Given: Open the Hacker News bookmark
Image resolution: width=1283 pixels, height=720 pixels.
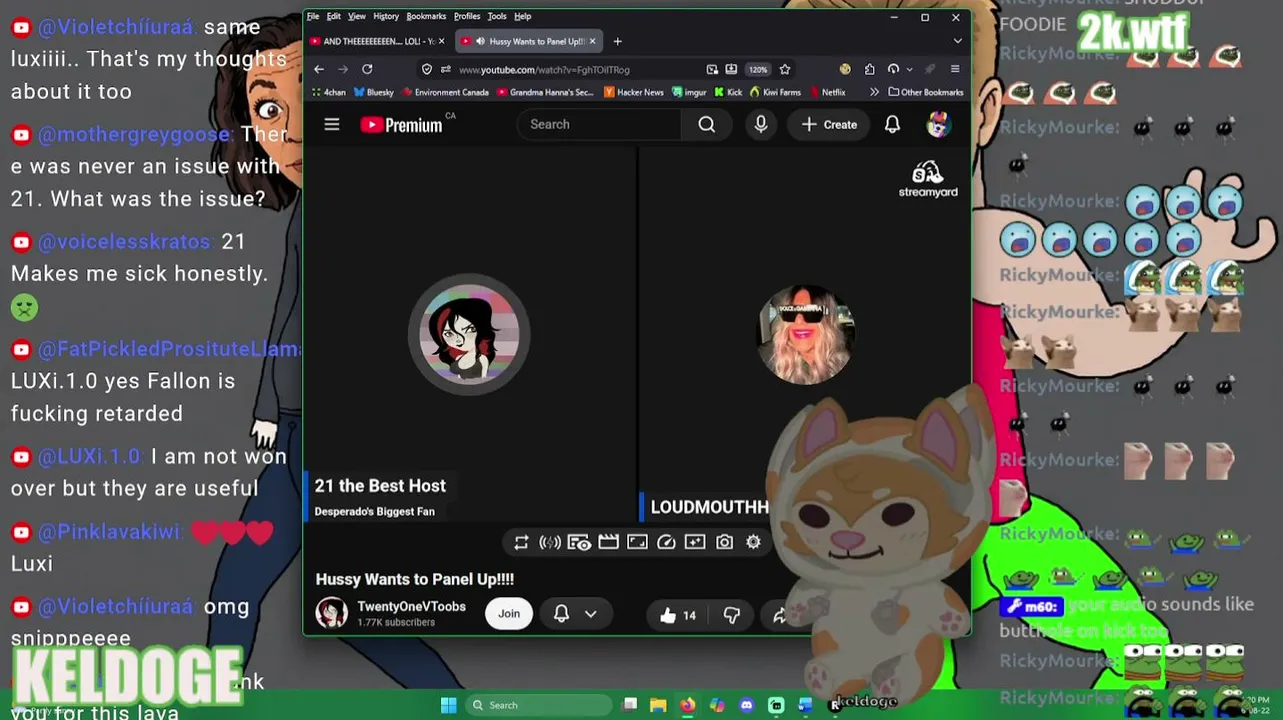Looking at the screenshot, I should [634, 92].
